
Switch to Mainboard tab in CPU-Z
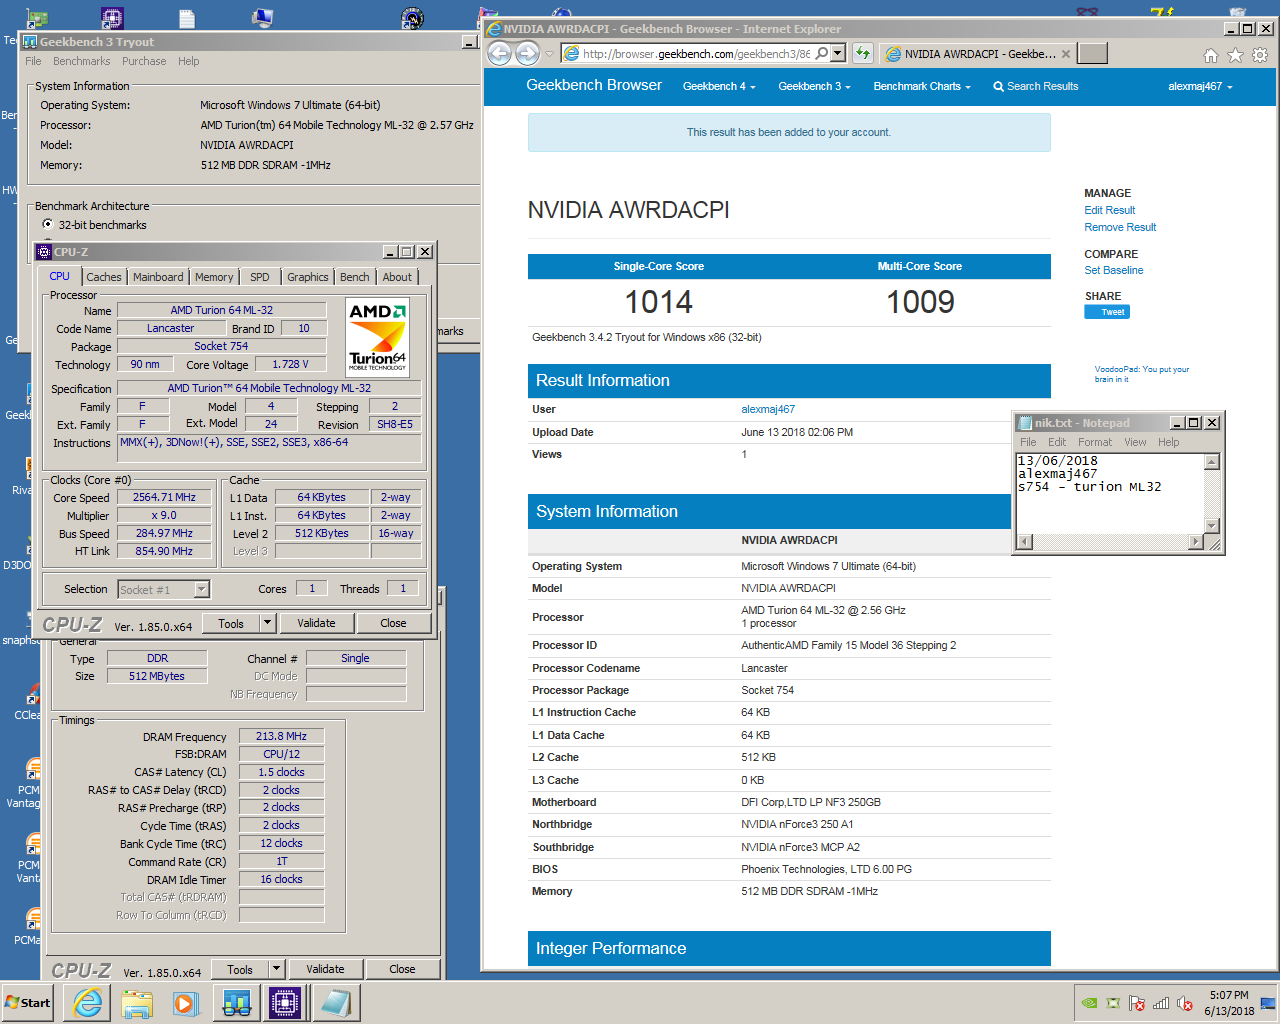[x=158, y=277]
